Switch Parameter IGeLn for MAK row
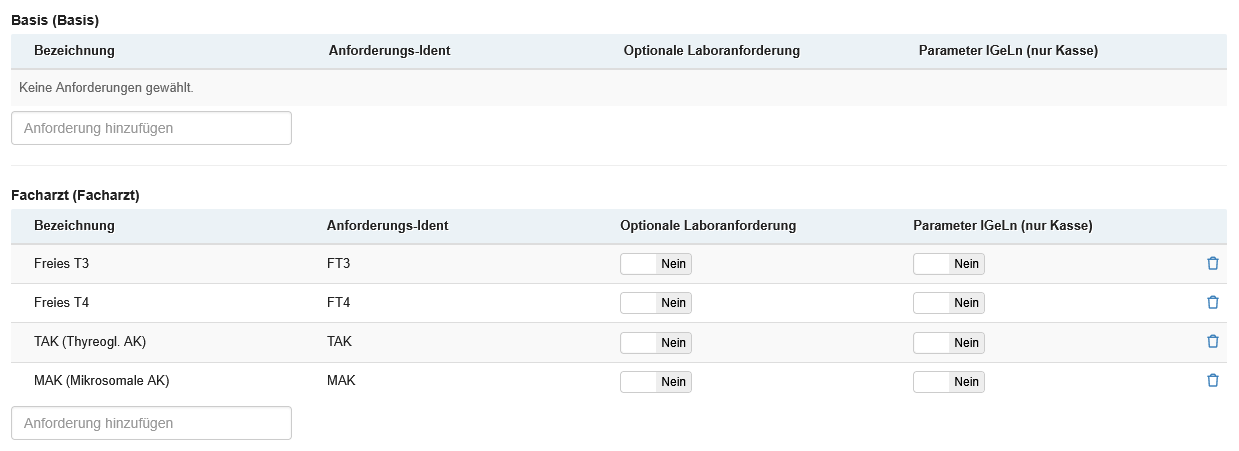The image size is (1239, 451). click(949, 382)
